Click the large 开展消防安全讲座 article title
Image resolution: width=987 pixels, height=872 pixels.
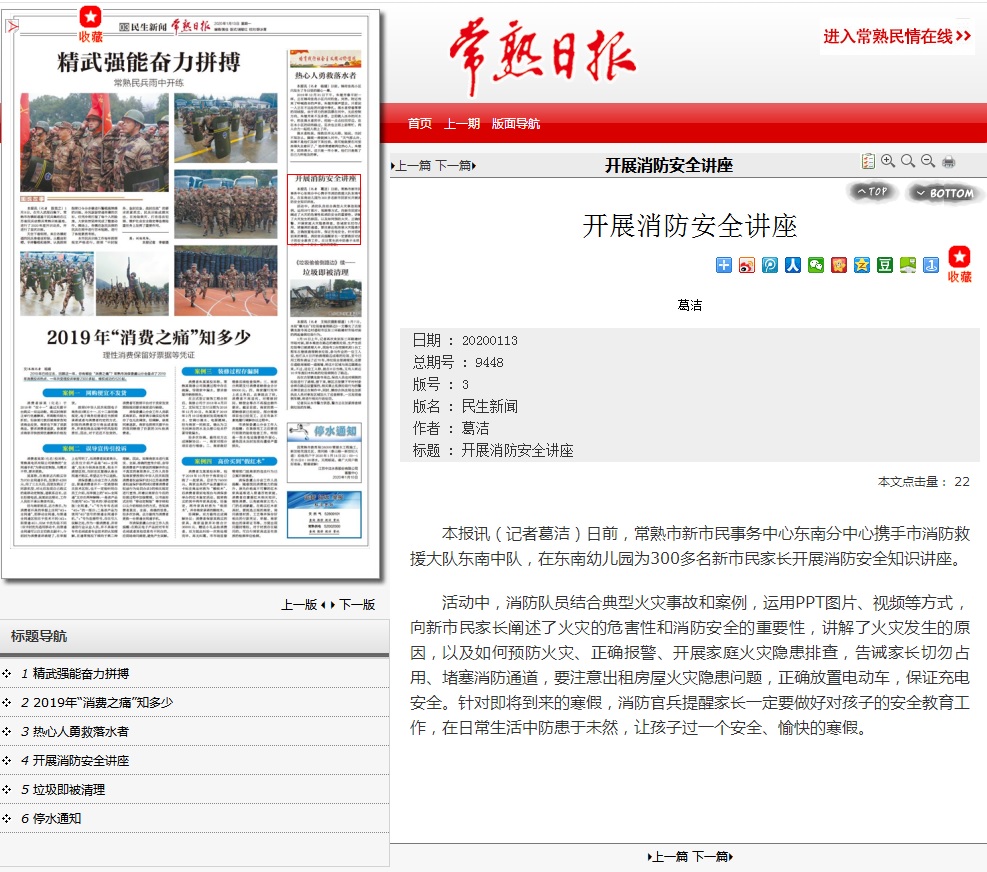[x=690, y=226]
